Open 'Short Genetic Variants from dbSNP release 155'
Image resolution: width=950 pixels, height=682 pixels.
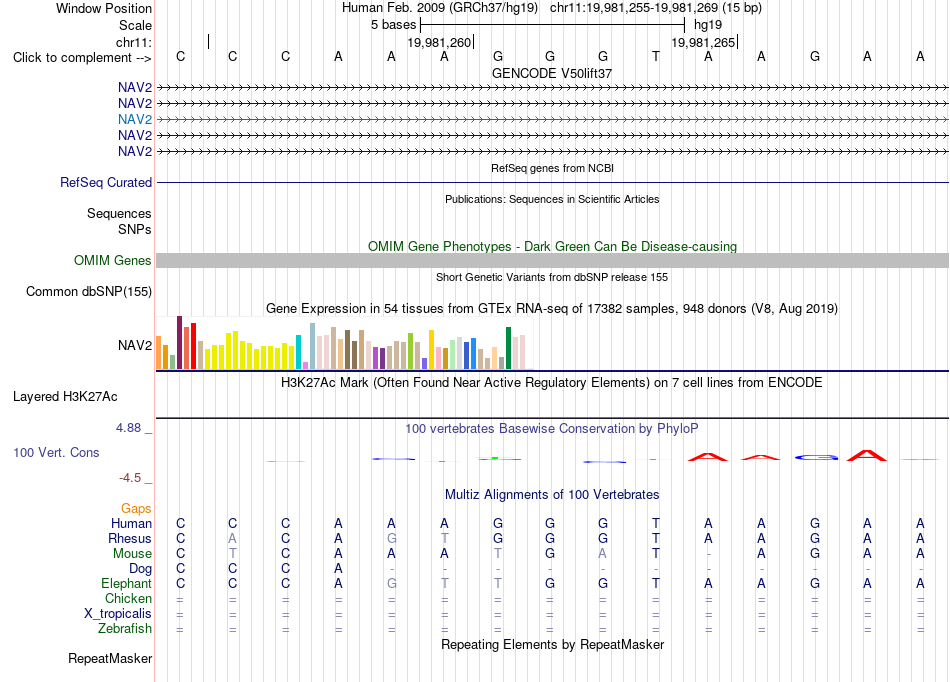point(552,277)
